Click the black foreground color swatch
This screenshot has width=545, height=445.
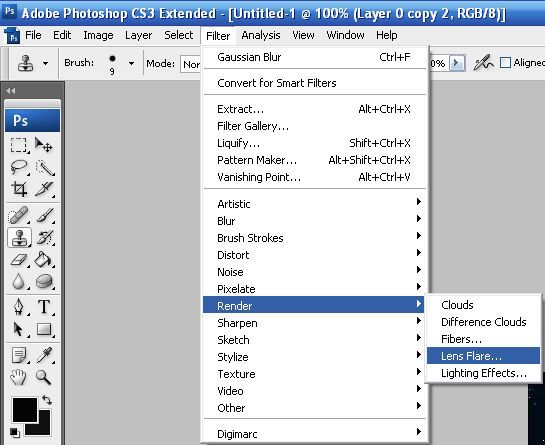pyautogui.click(x=25, y=410)
